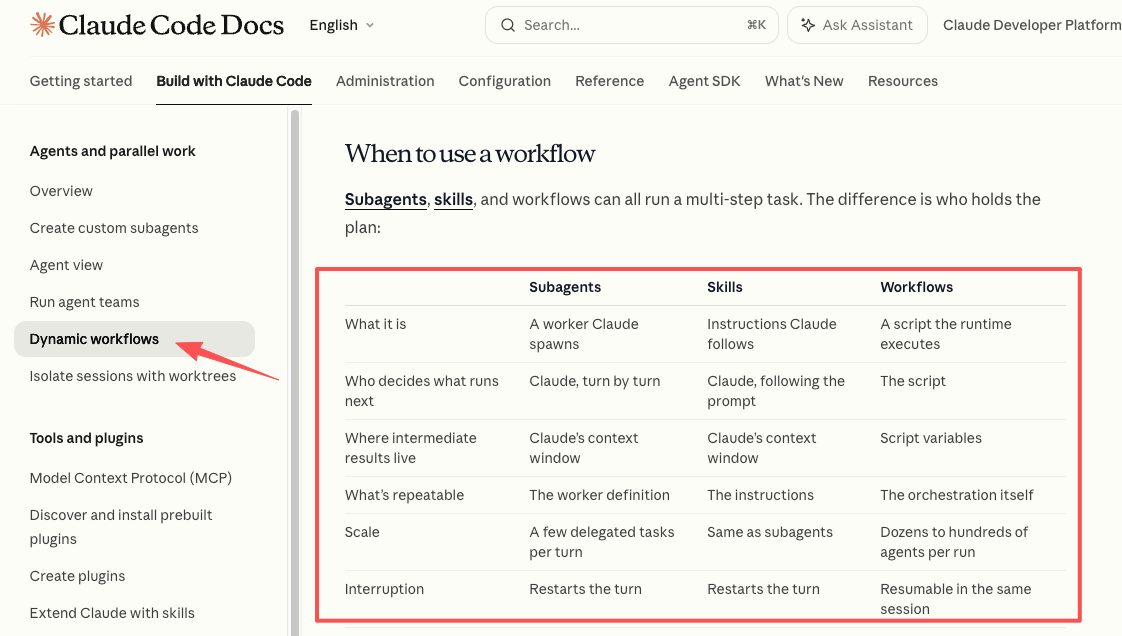The width and height of the screenshot is (1122, 636).
Task: Click the 'Claude, following the prompt' cell
Action: (x=776, y=391)
